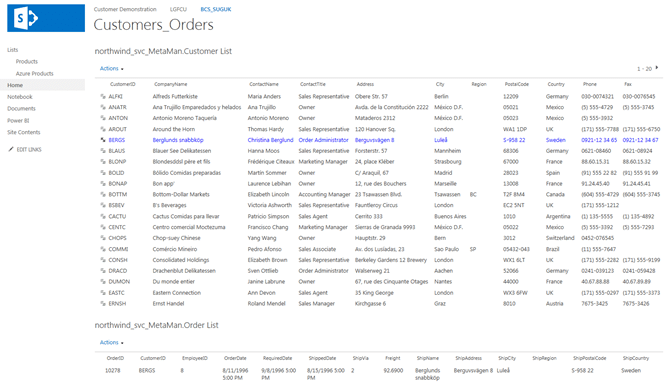Click the Christina Berglund contact cell

coord(270,140)
